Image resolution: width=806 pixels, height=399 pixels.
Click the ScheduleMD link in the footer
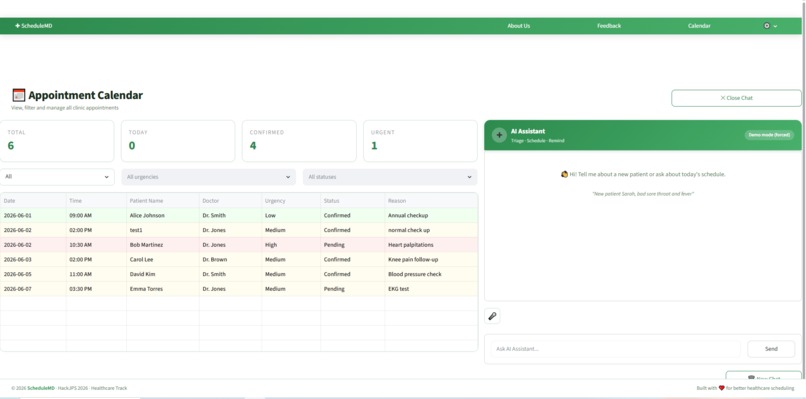pos(41,388)
